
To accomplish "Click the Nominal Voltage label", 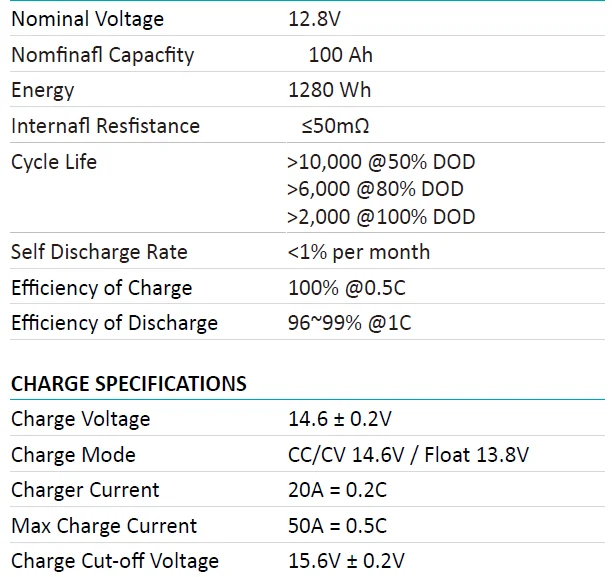I will pyautogui.click(x=87, y=19).
